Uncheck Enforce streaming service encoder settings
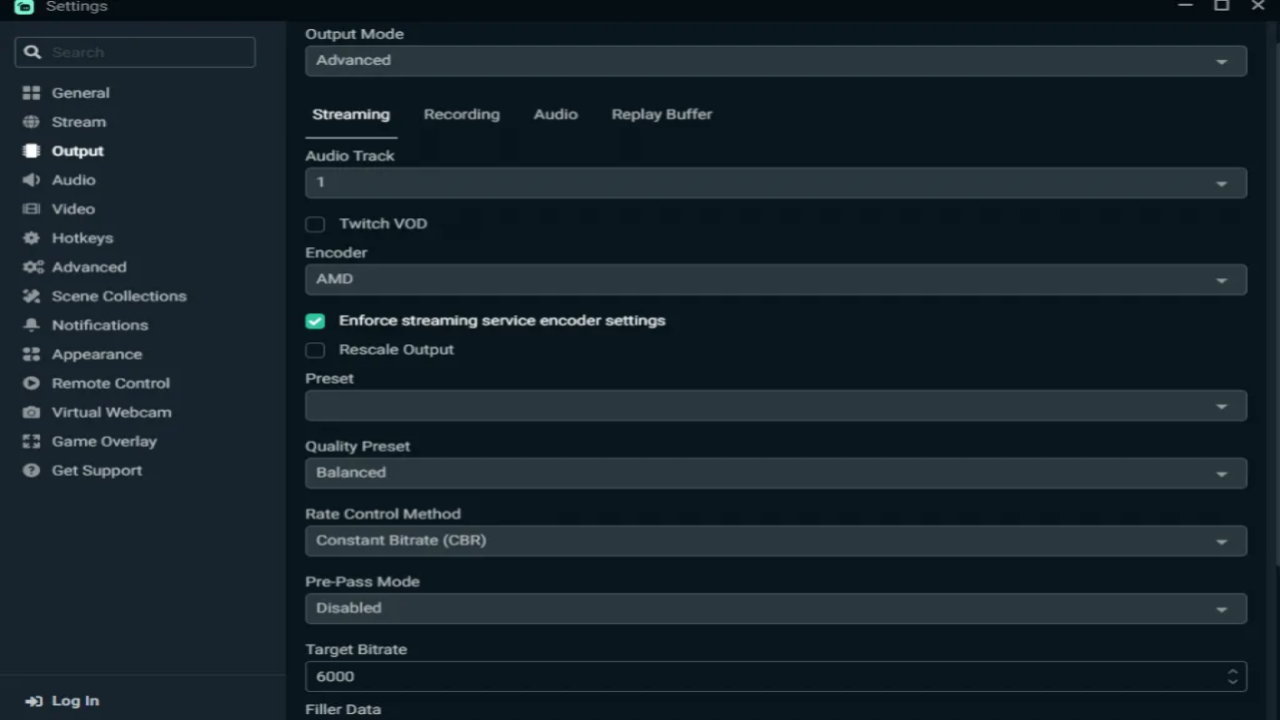 (315, 321)
